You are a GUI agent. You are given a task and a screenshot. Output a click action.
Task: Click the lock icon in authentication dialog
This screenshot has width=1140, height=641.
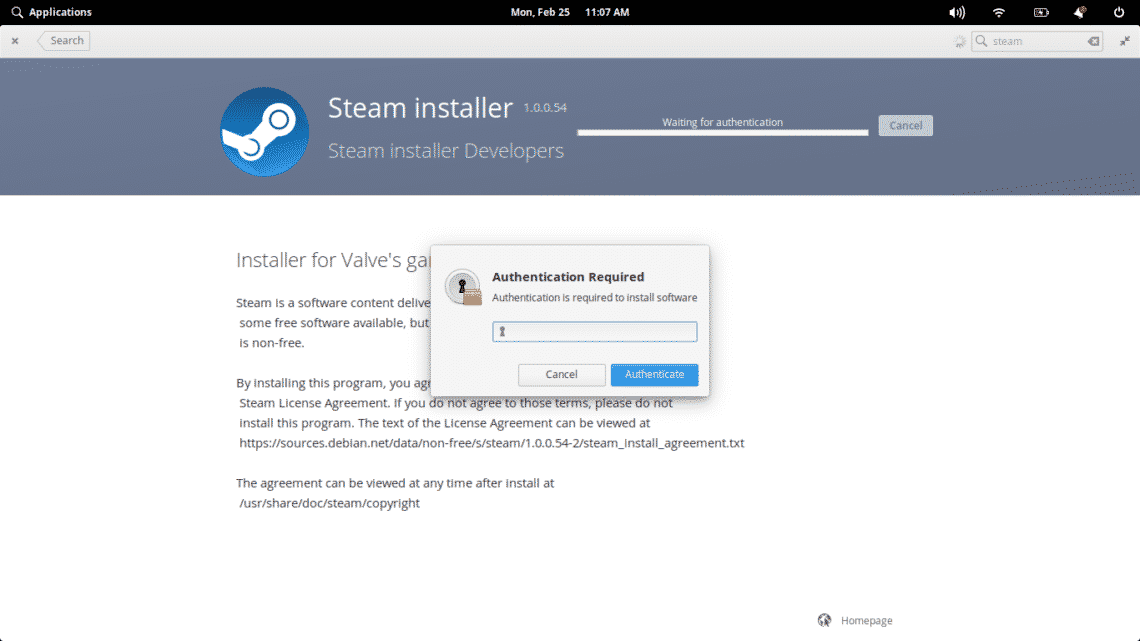coord(463,287)
